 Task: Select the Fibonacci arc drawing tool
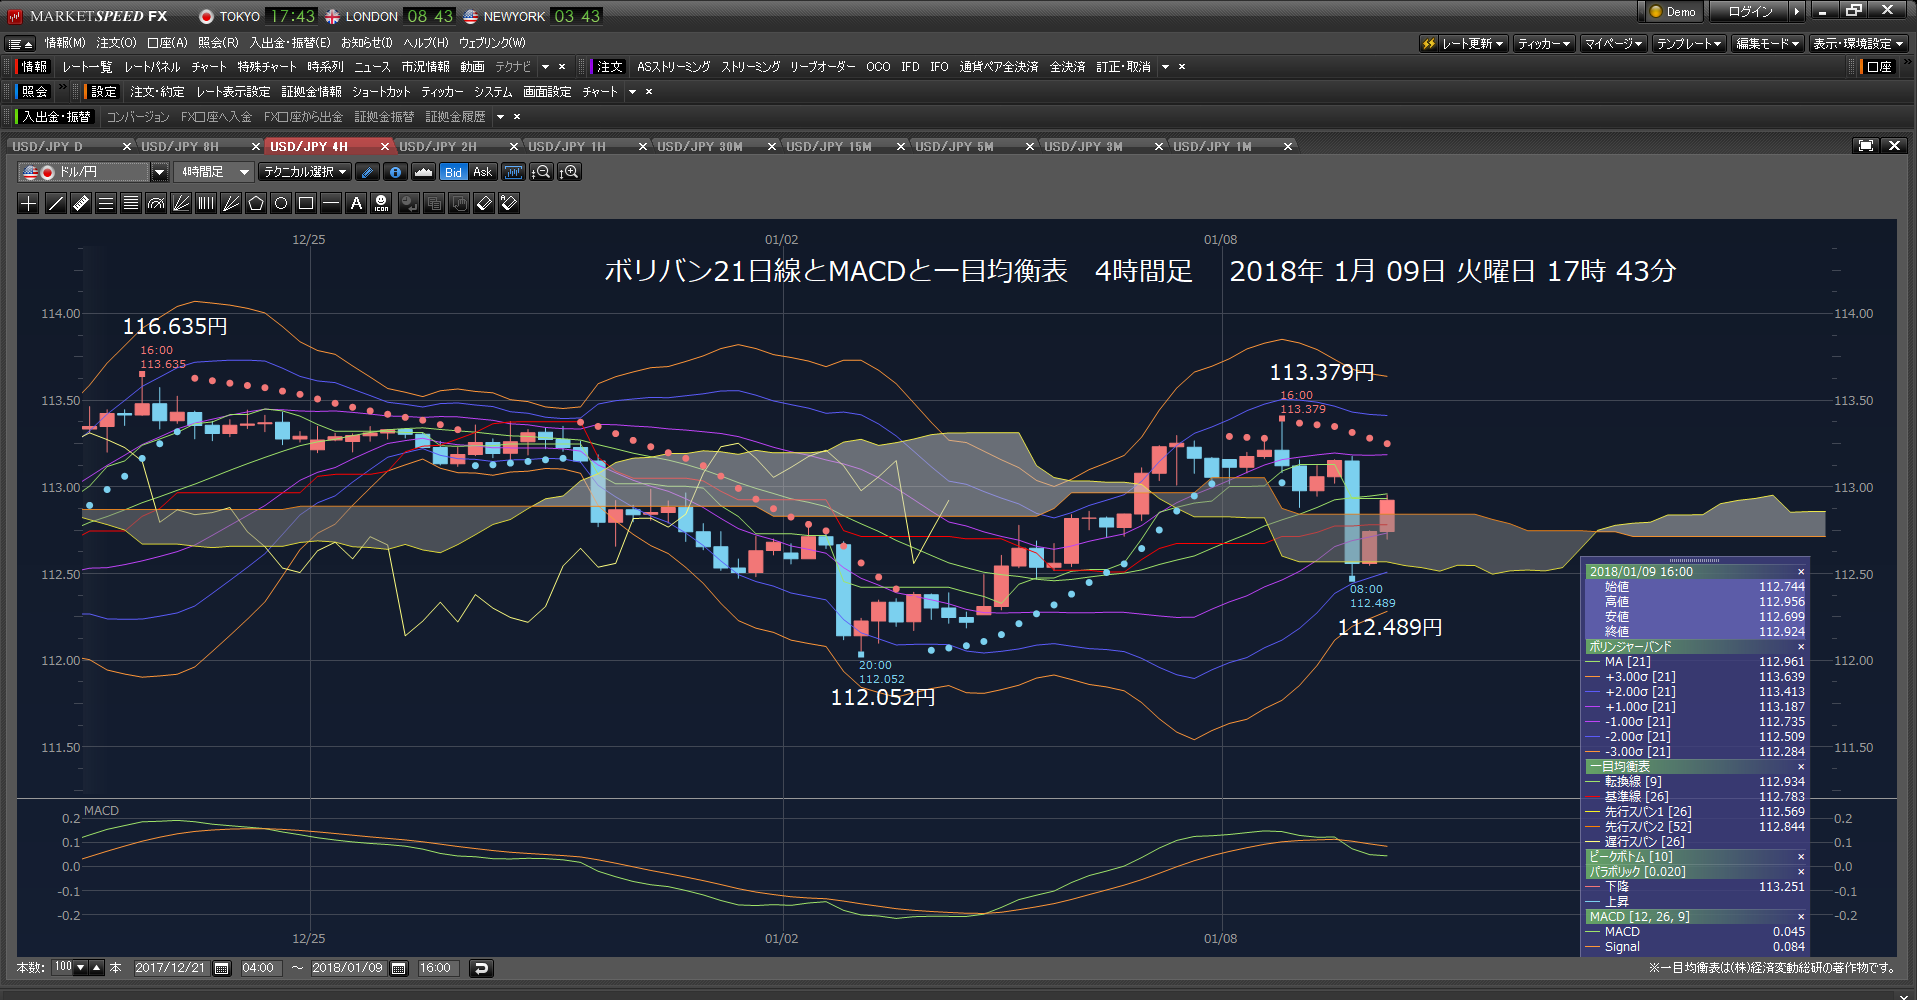tap(155, 203)
